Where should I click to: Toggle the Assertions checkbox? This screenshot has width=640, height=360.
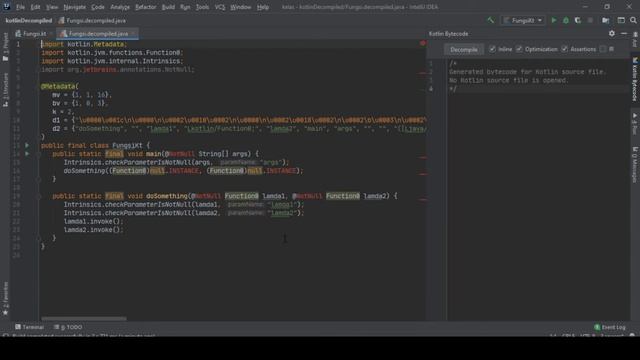pos(564,49)
